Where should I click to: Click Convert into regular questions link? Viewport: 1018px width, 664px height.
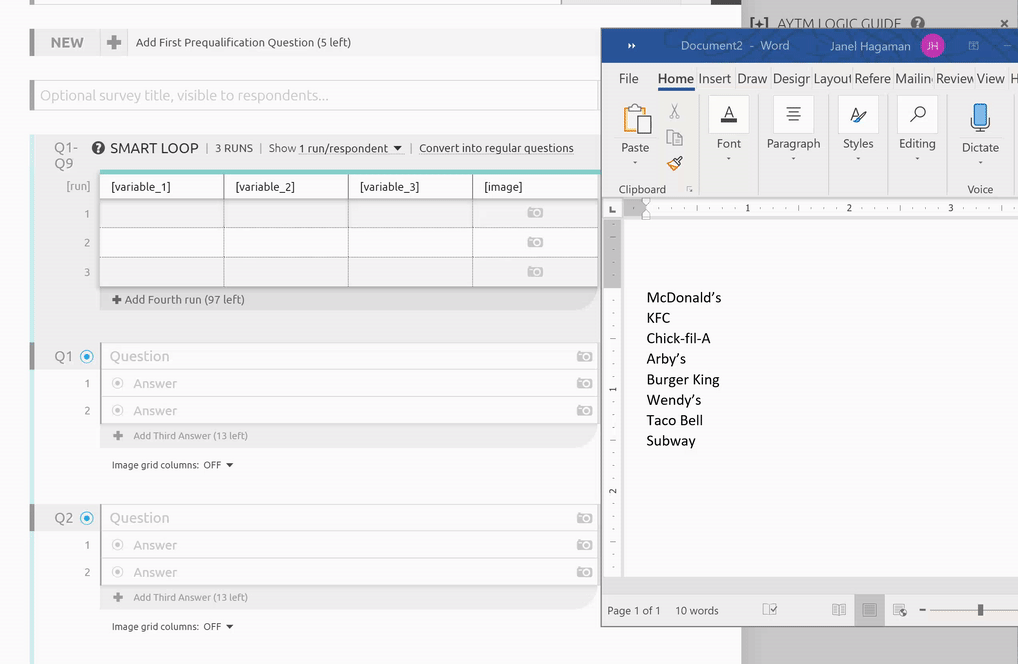click(496, 148)
